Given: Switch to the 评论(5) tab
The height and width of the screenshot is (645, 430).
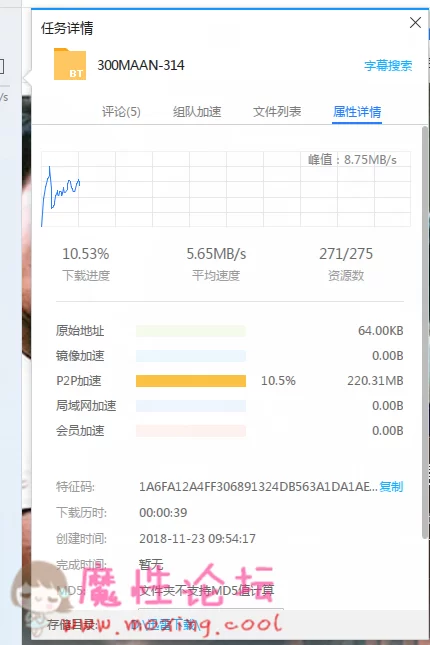Looking at the screenshot, I should click(121, 111).
